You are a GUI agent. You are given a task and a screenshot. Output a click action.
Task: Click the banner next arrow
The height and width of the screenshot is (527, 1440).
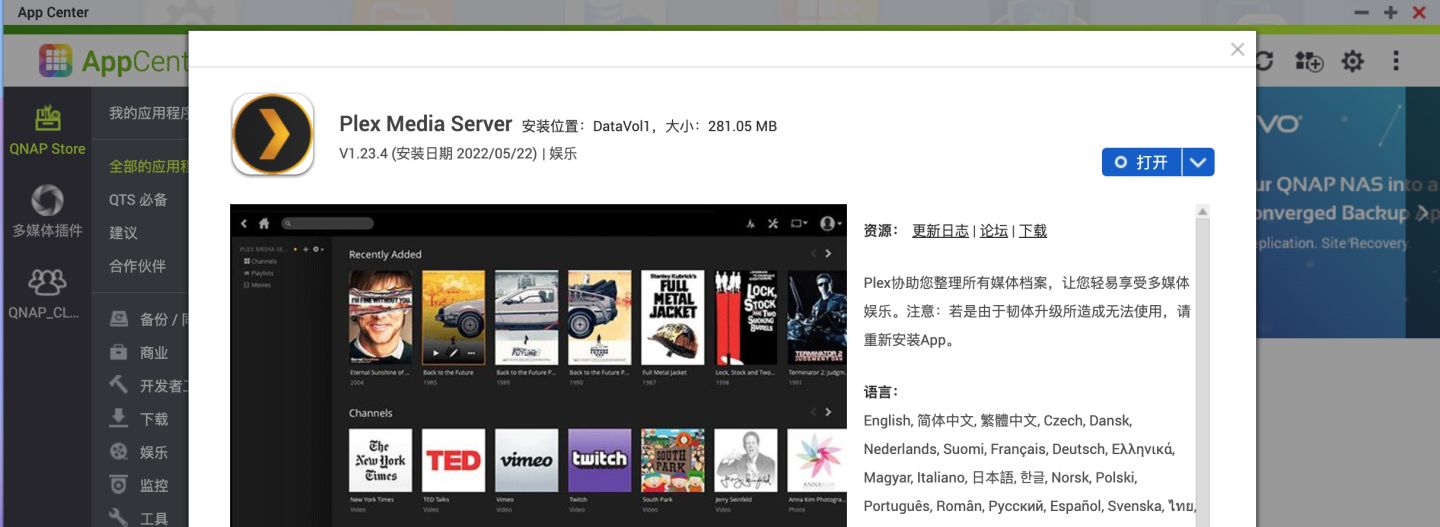[x=1423, y=212]
